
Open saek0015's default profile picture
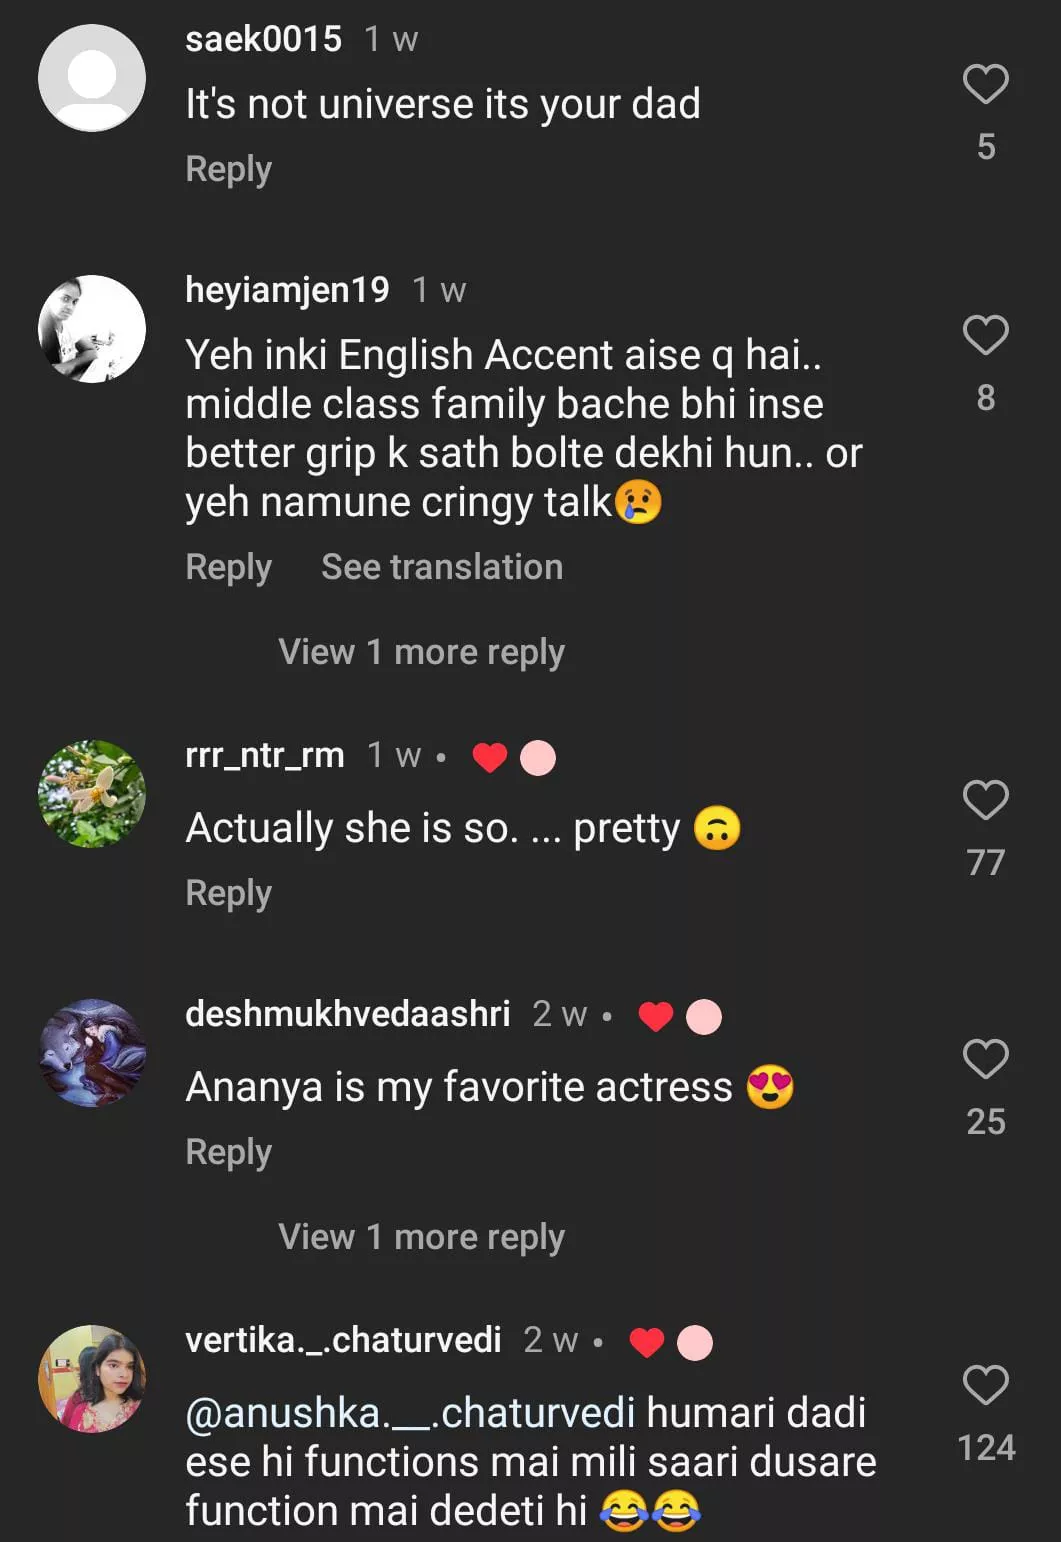(92, 78)
